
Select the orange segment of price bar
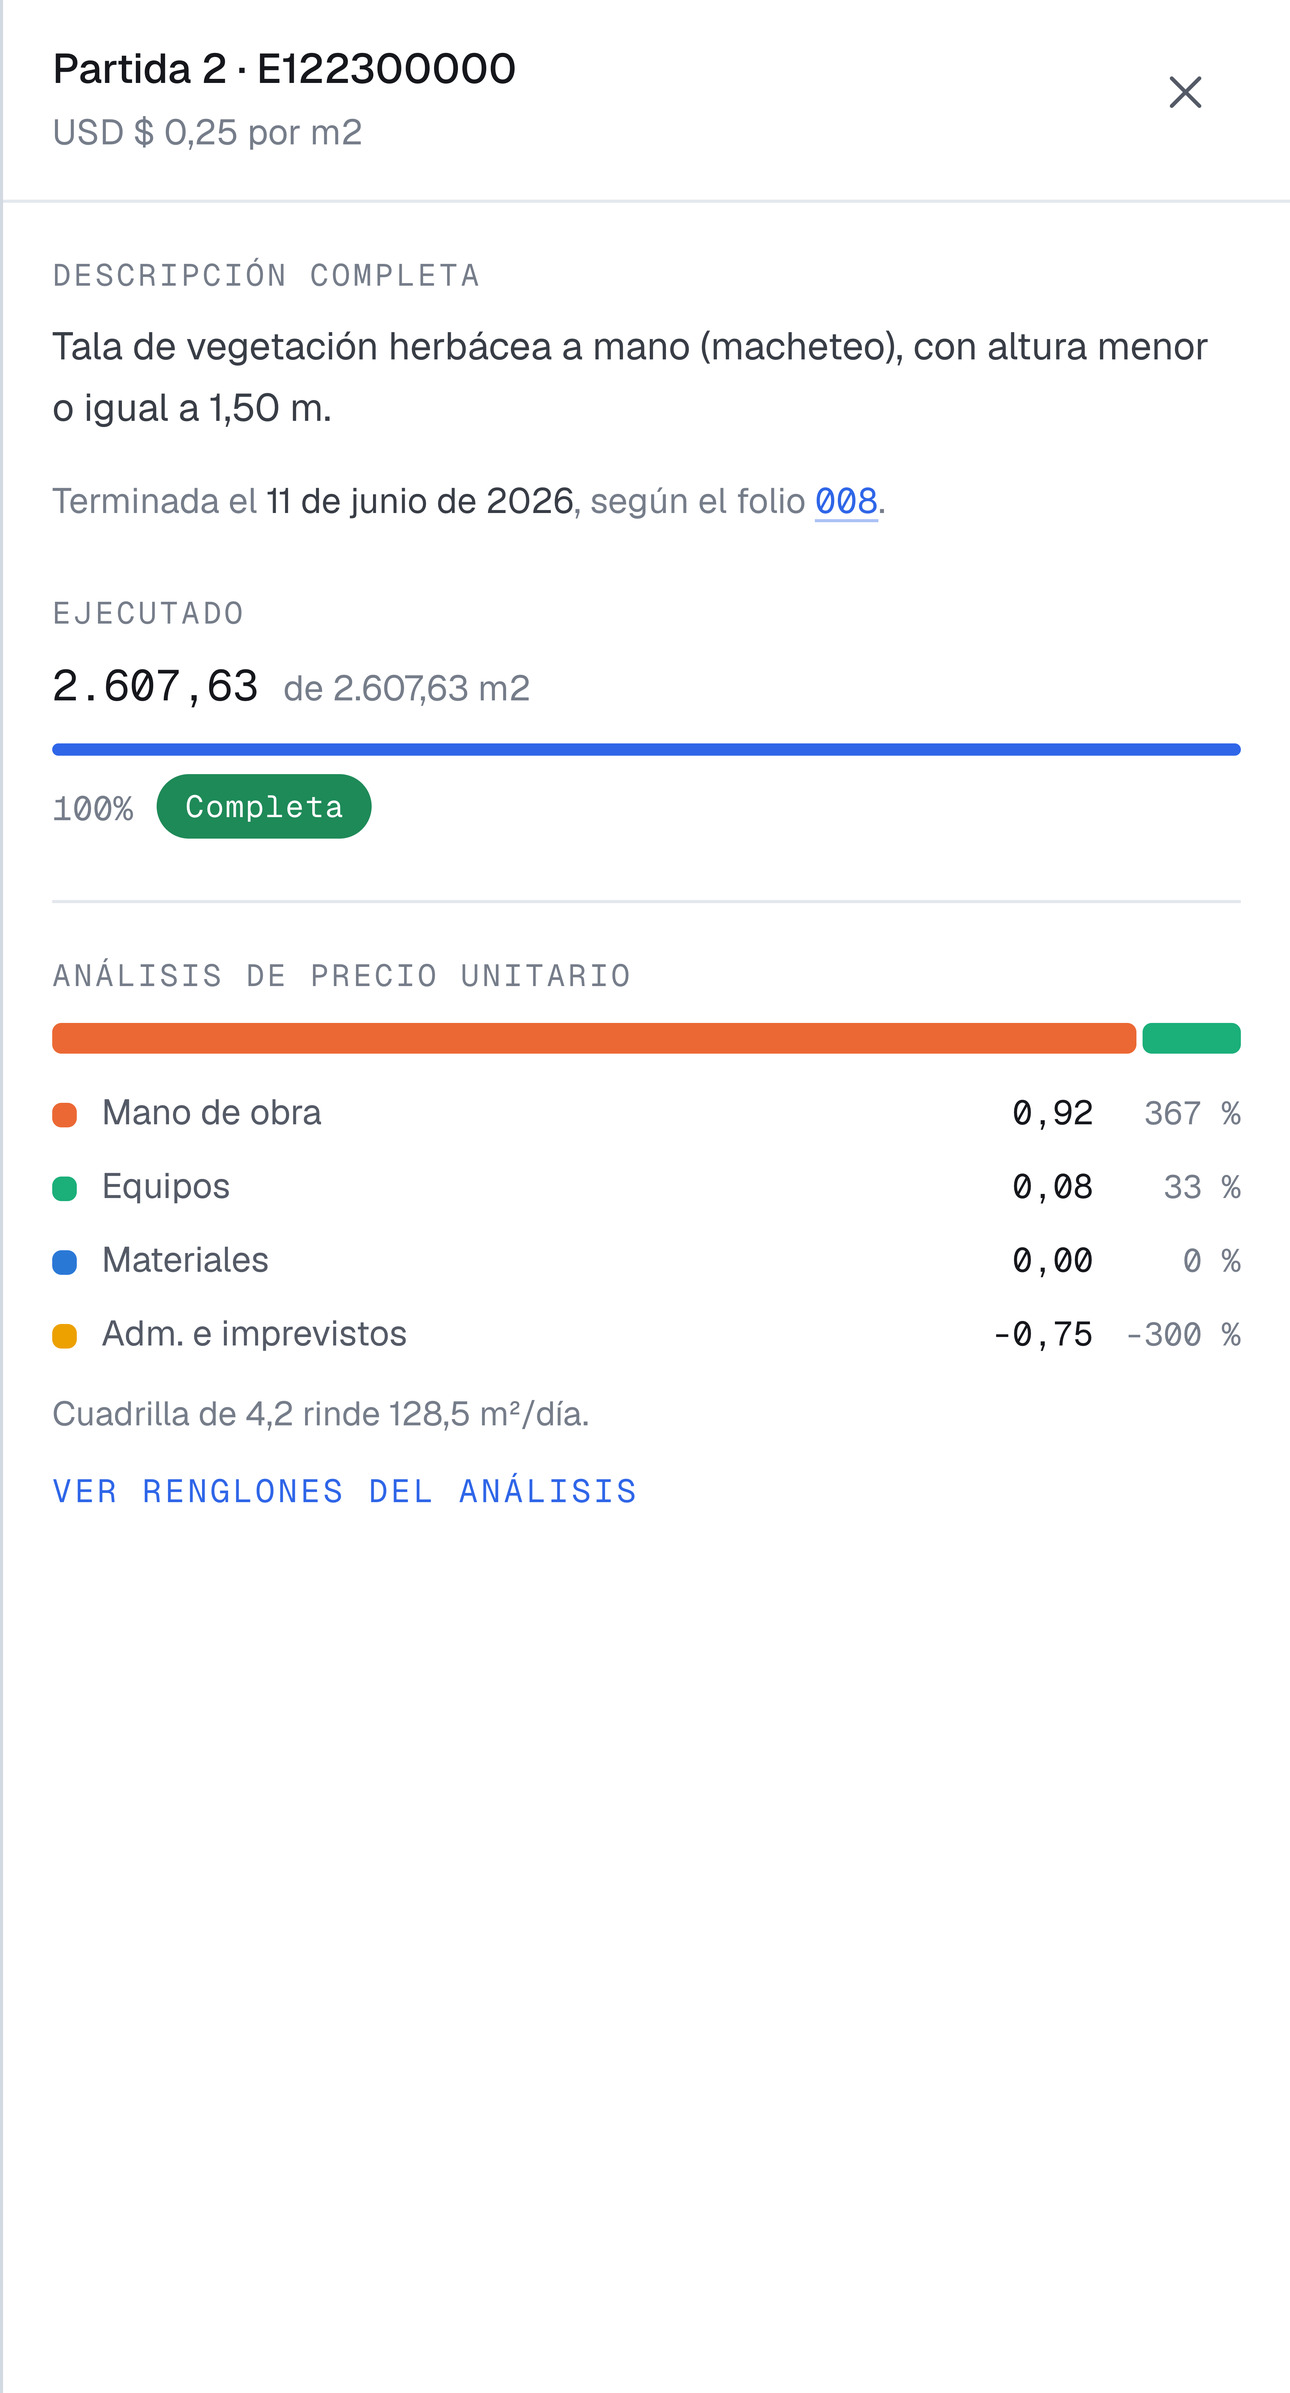594,1038
